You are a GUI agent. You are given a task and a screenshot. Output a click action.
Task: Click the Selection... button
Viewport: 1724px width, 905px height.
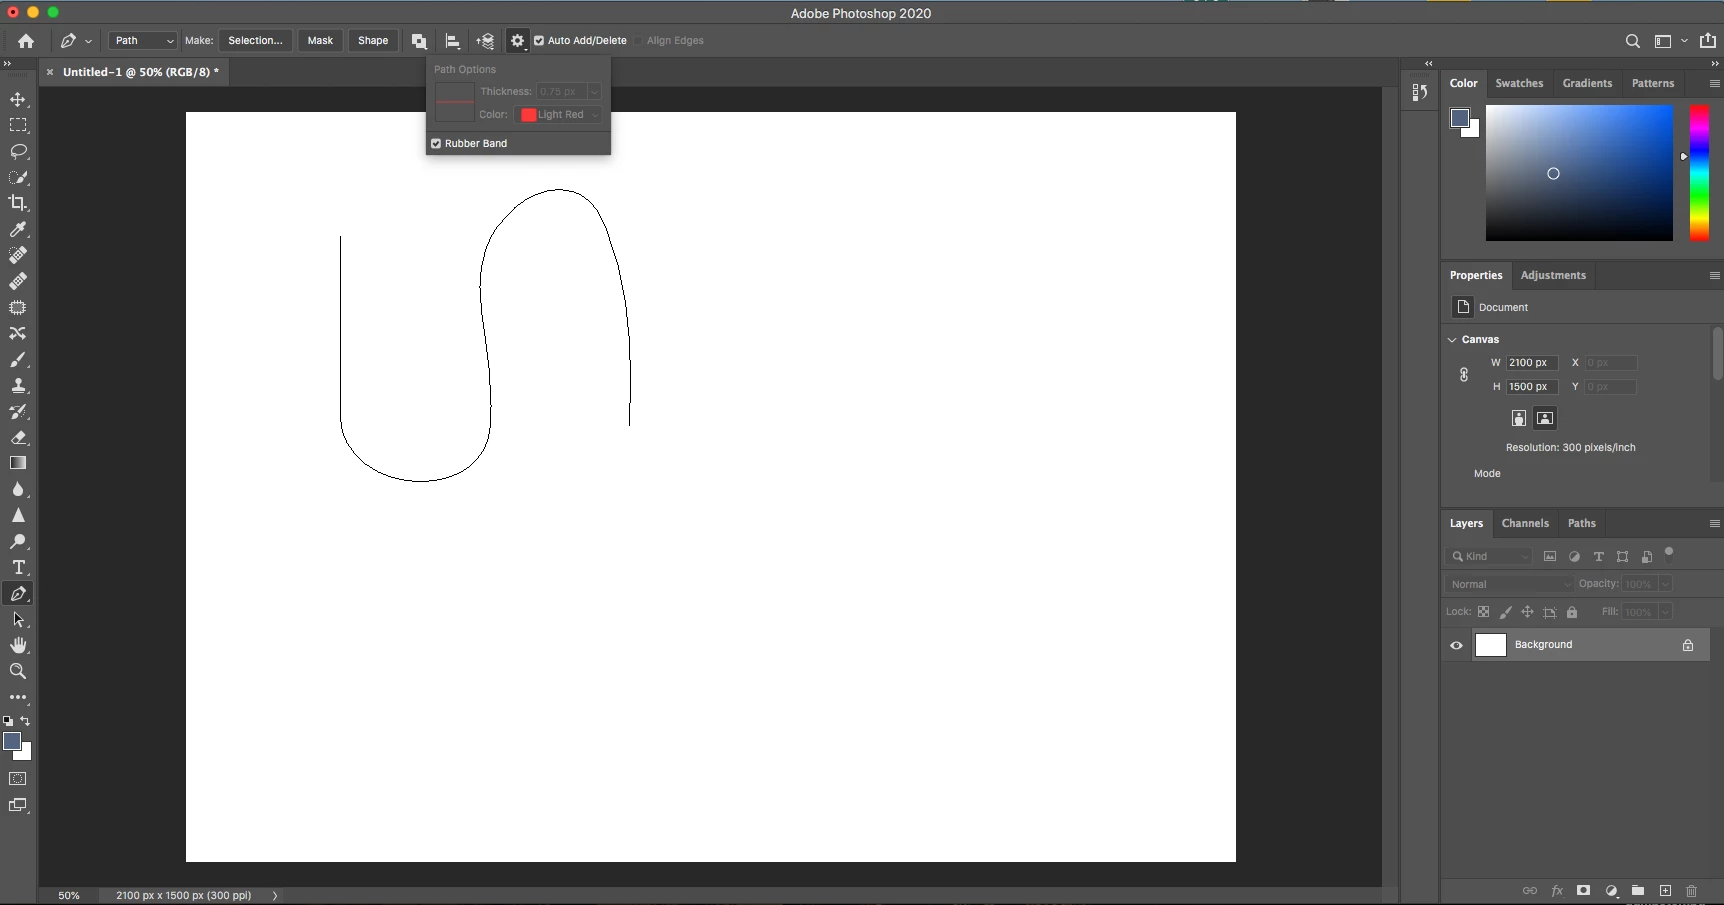tap(256, 41)
